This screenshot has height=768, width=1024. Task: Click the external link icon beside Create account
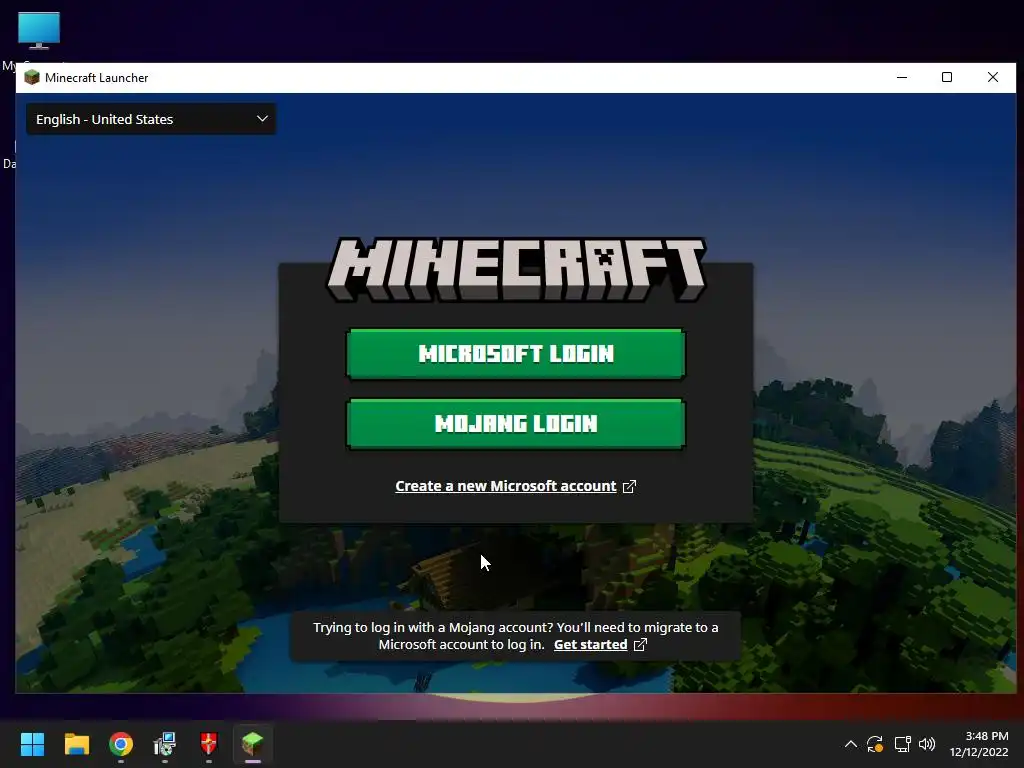[x=629, y=487]
